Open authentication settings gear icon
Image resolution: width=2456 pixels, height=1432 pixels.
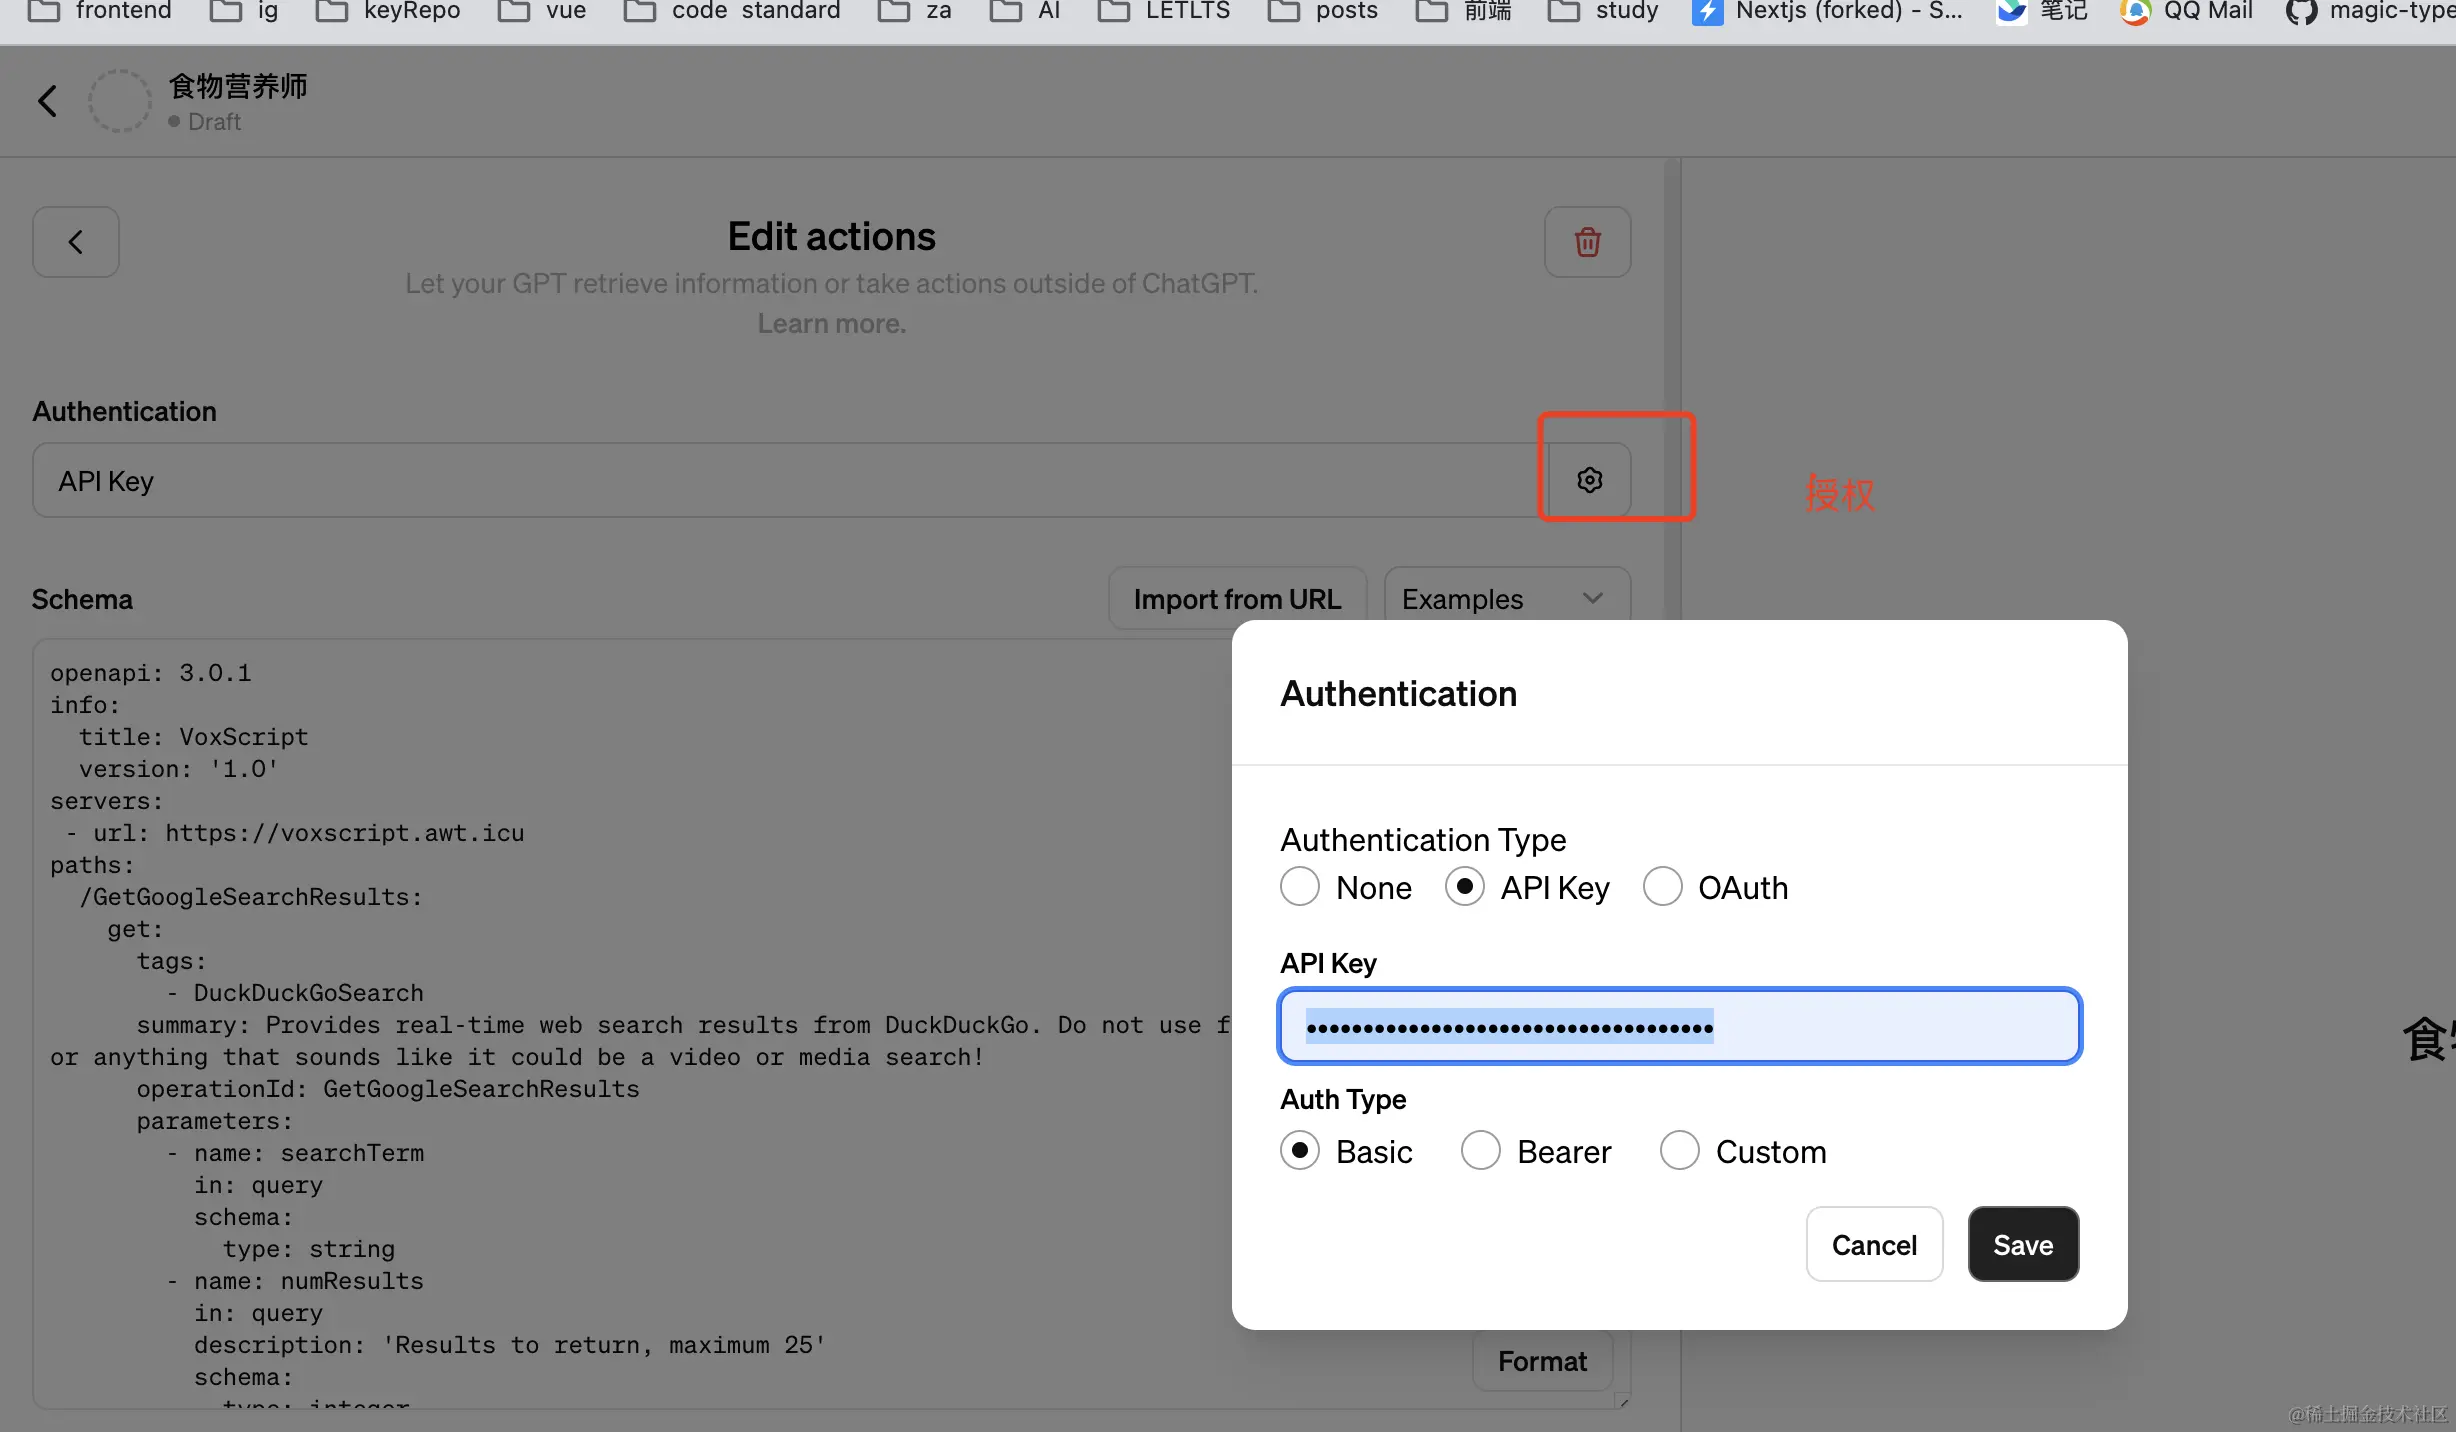click(x=1589, y=480)
